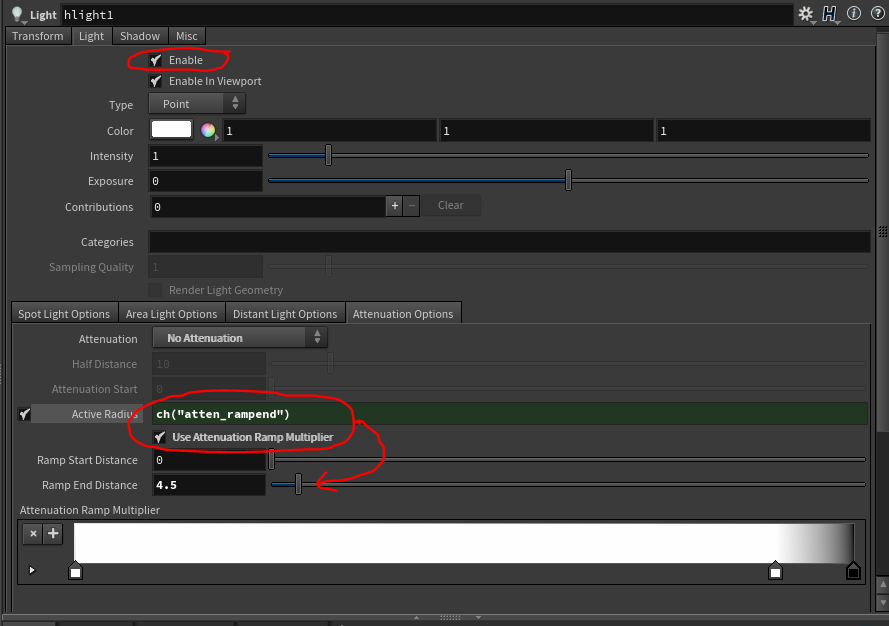Open the Spot Light Options tab
The image size is (889, 626).
64,314
